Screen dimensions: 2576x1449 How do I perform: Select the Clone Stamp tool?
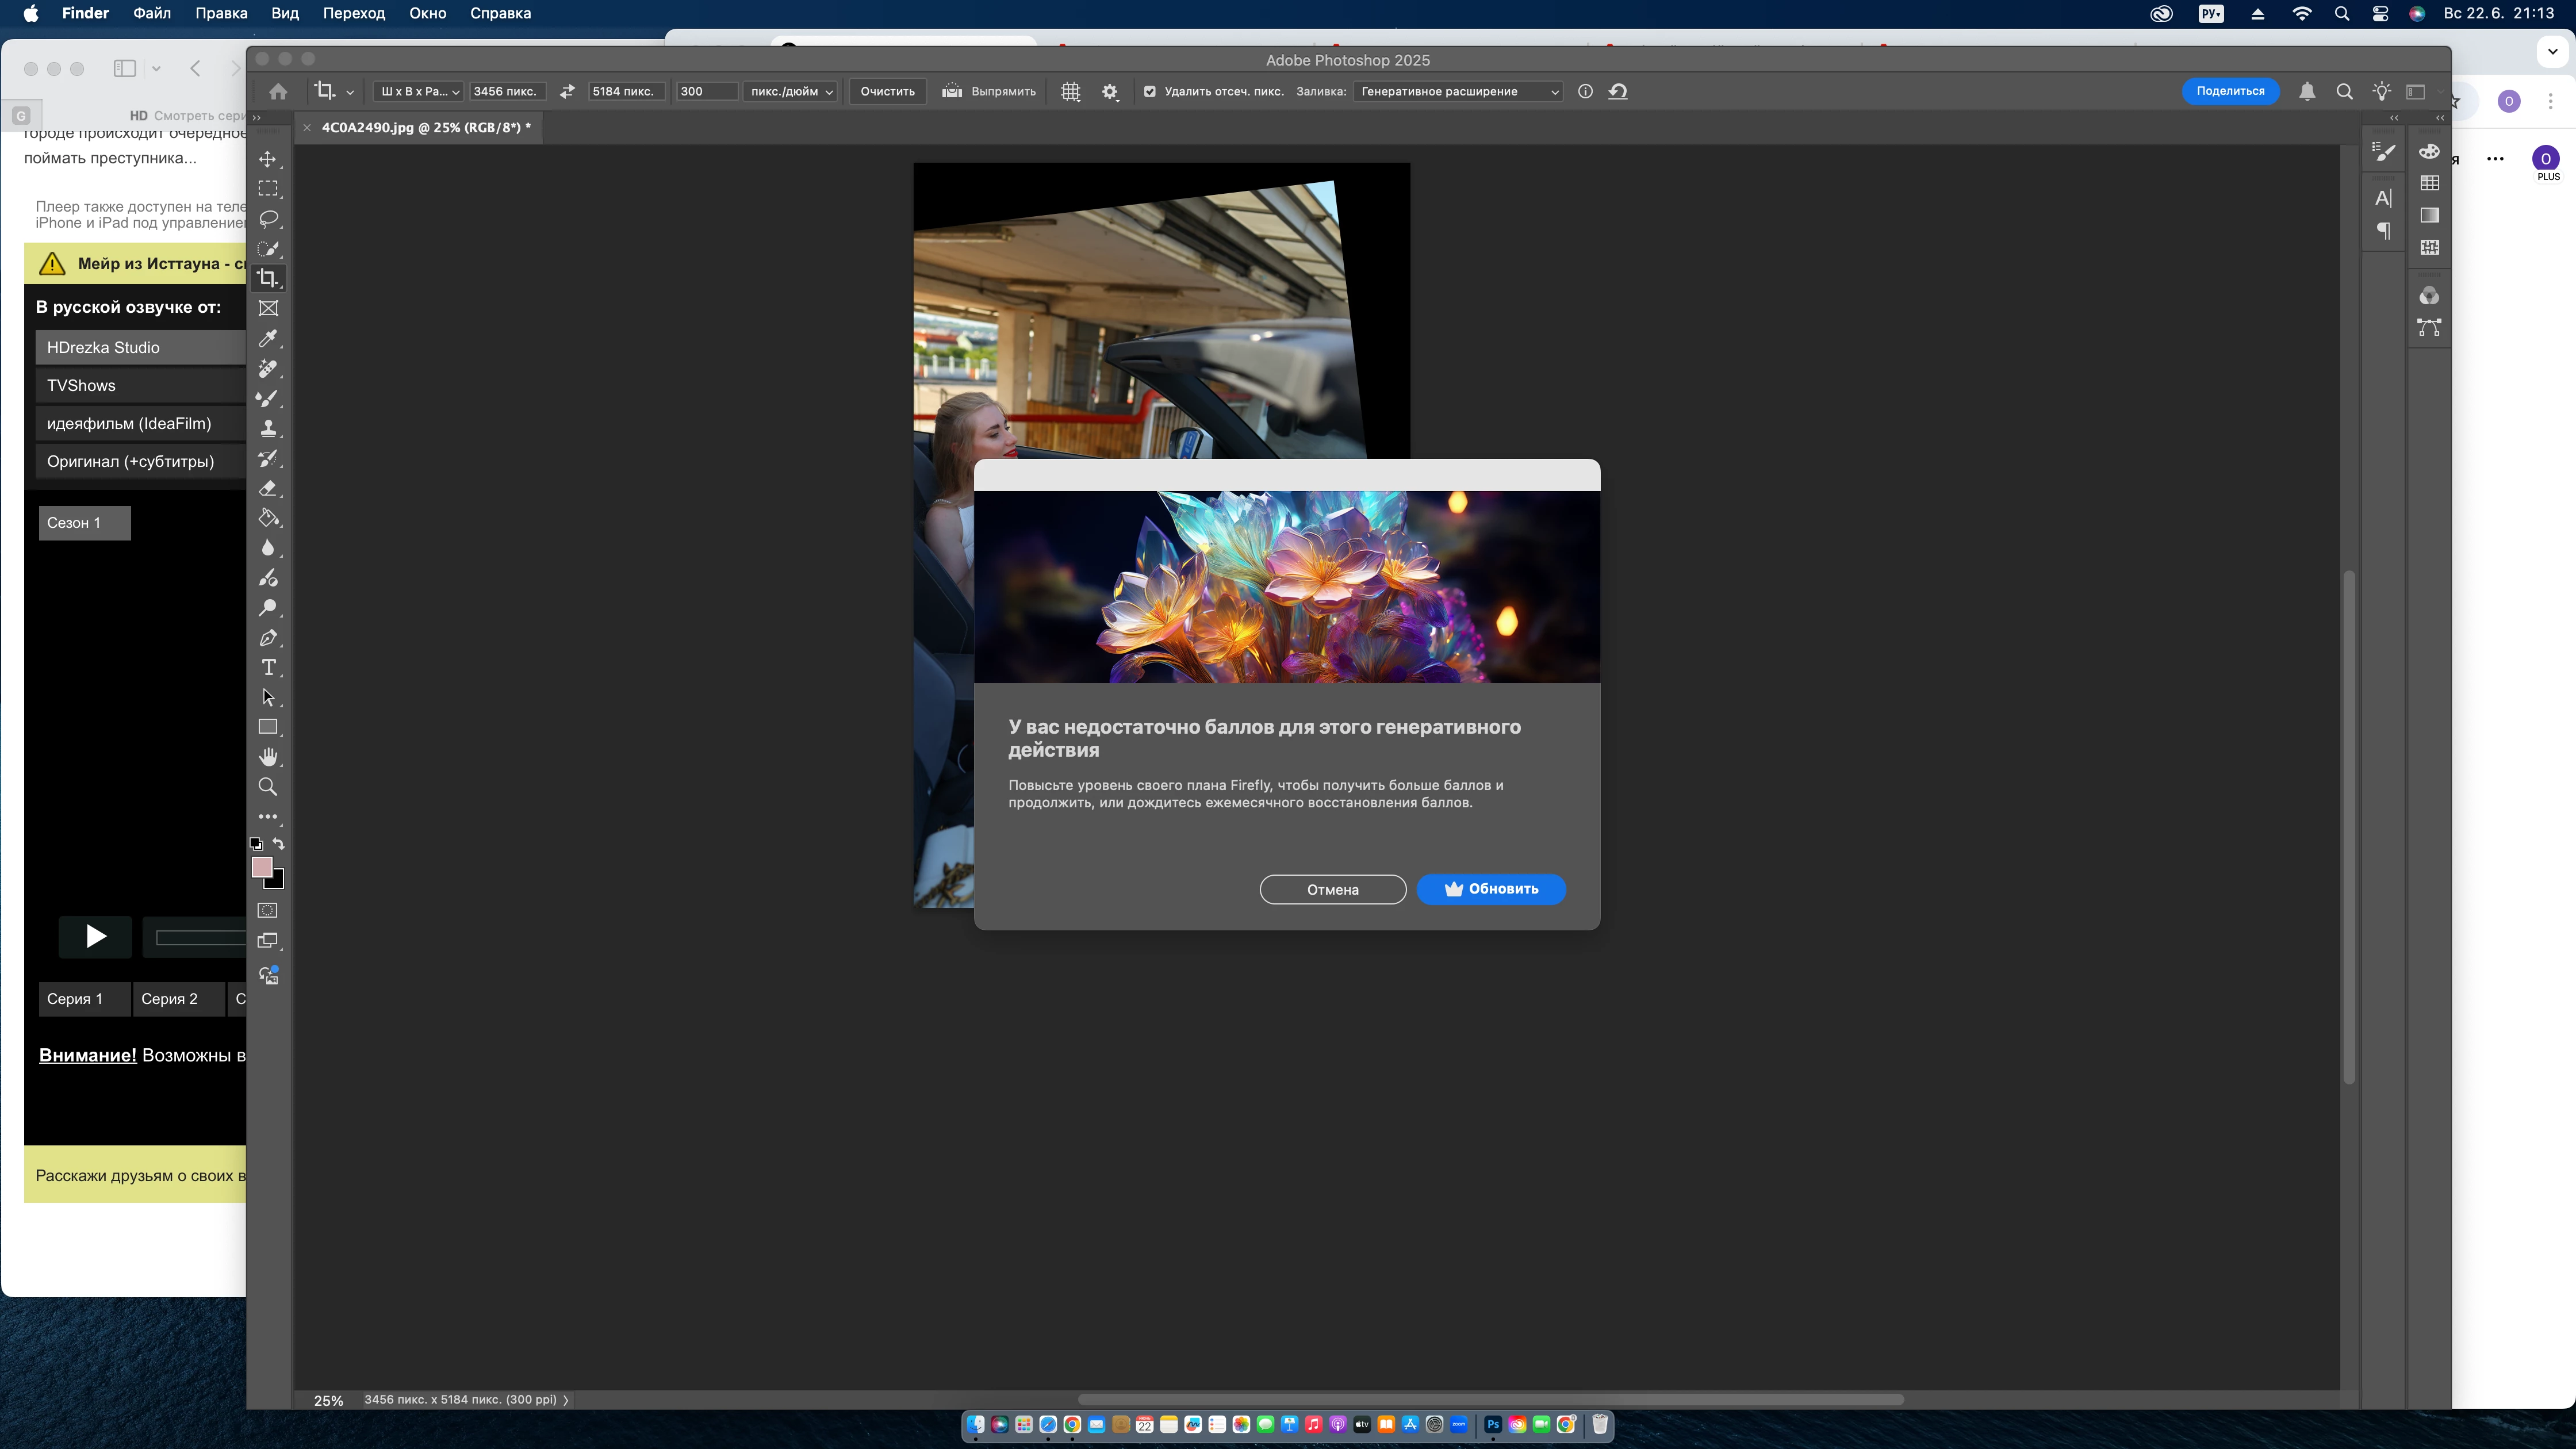point(267,429)
